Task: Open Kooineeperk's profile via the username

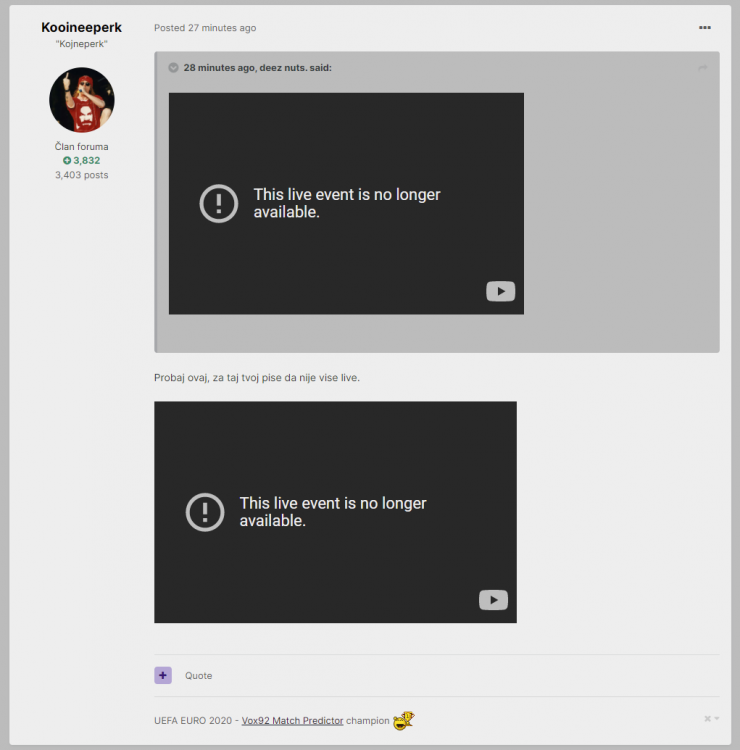Action: (x=81, y=27)
